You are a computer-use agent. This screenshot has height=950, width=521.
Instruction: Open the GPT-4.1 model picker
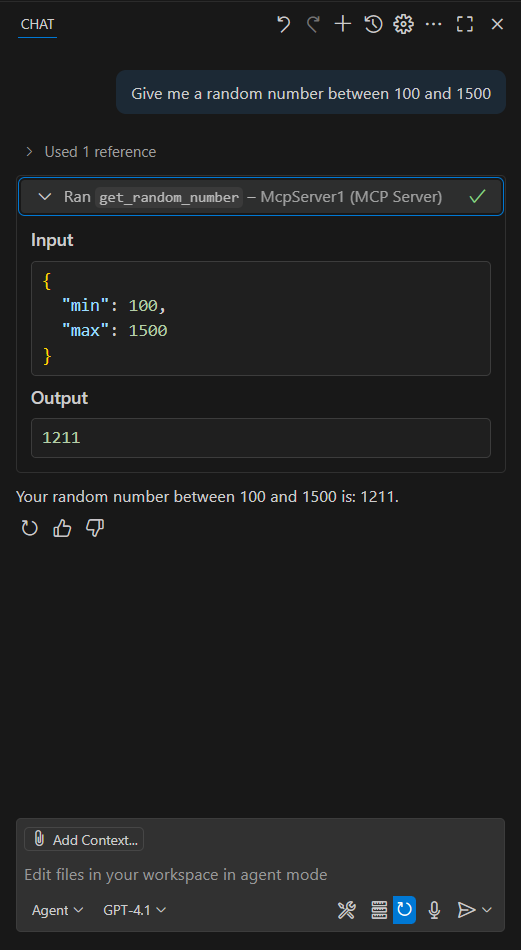coord(134,909)
